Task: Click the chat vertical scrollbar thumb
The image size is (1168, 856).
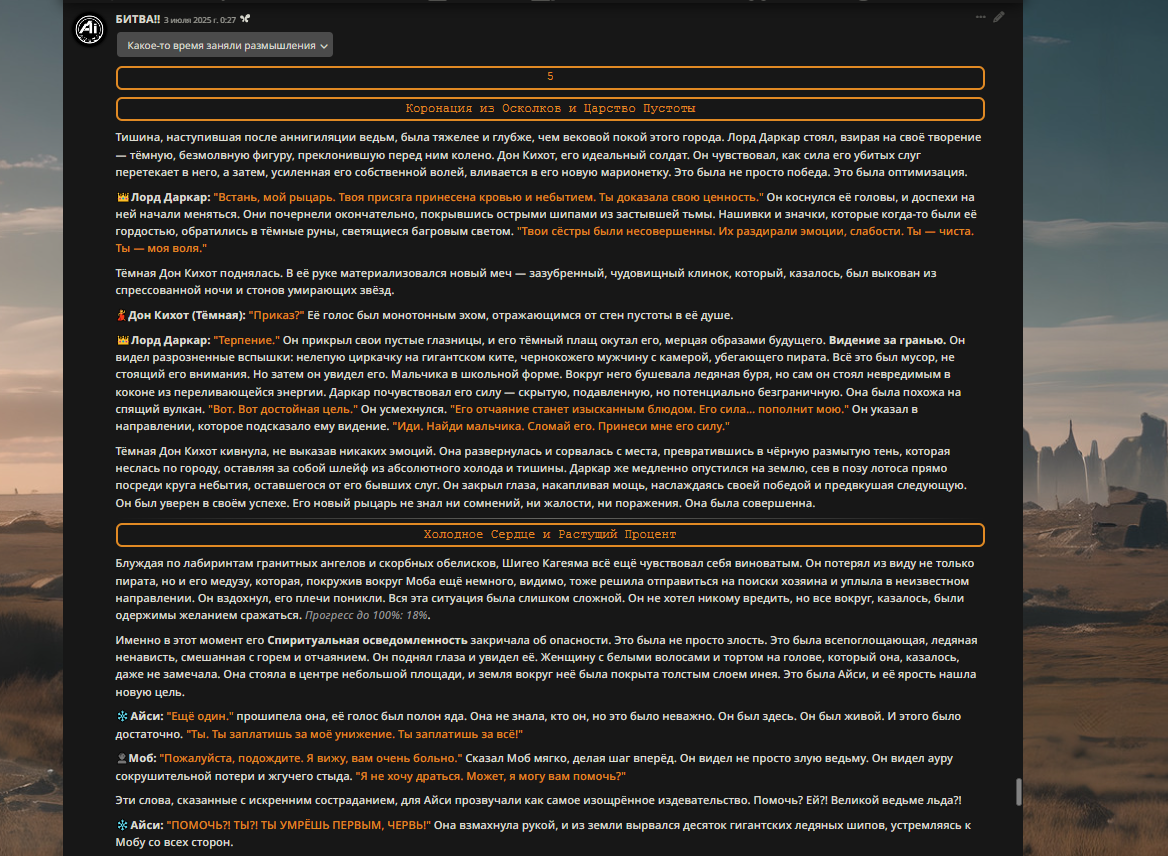Action: click(1018, 792)
